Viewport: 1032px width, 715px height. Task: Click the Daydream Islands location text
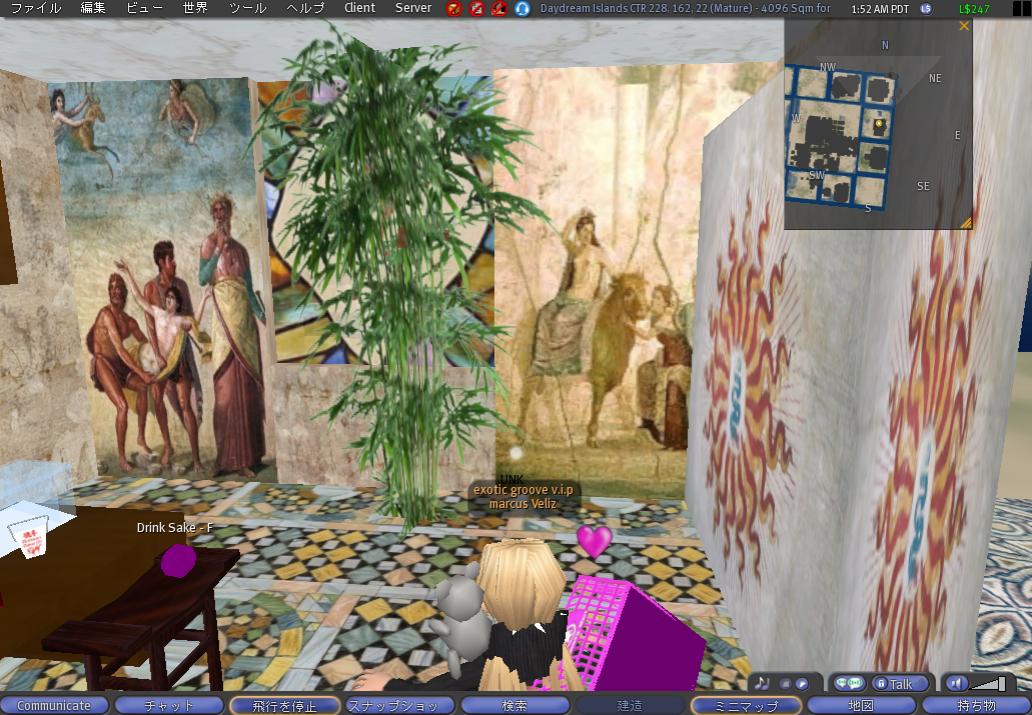685,9
